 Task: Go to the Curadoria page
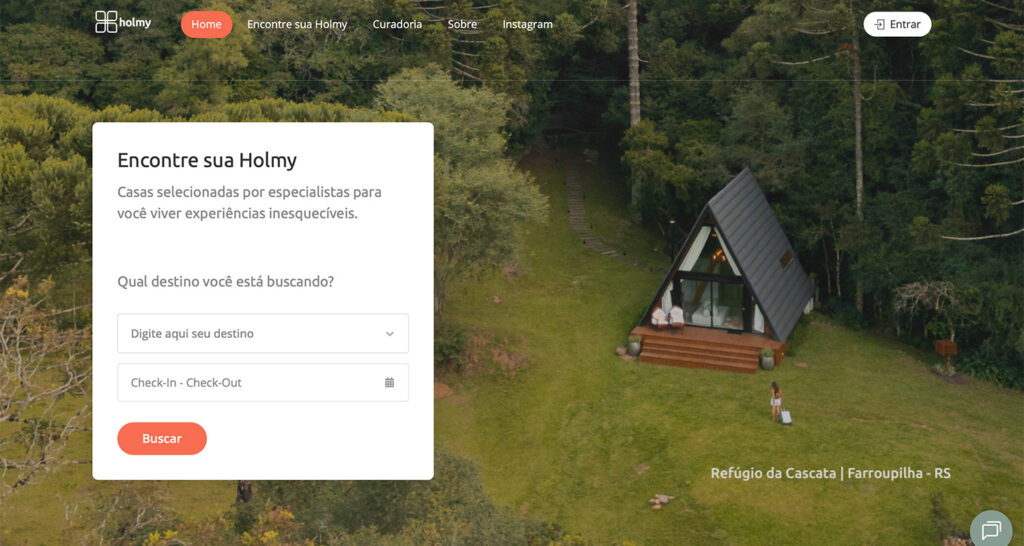click(397, 24)
